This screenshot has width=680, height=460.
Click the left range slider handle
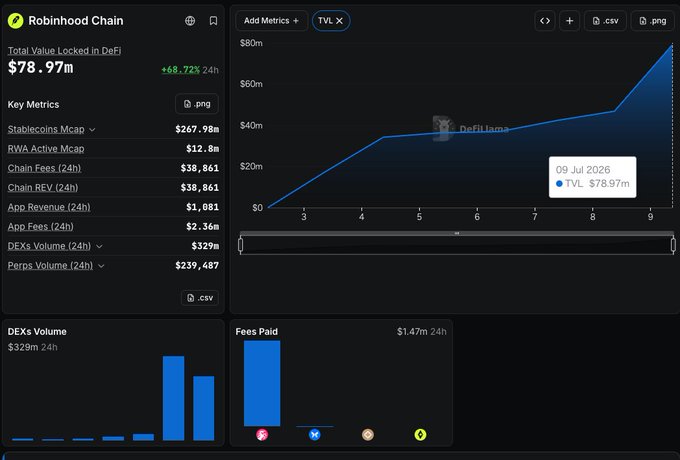(241, 245)
